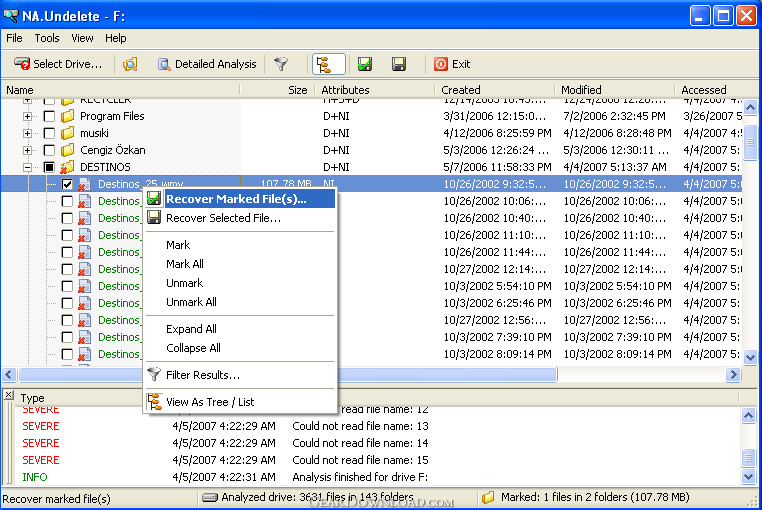
Task: Toggle the DESTINOS folder checkbox
Action: [49, 167]
